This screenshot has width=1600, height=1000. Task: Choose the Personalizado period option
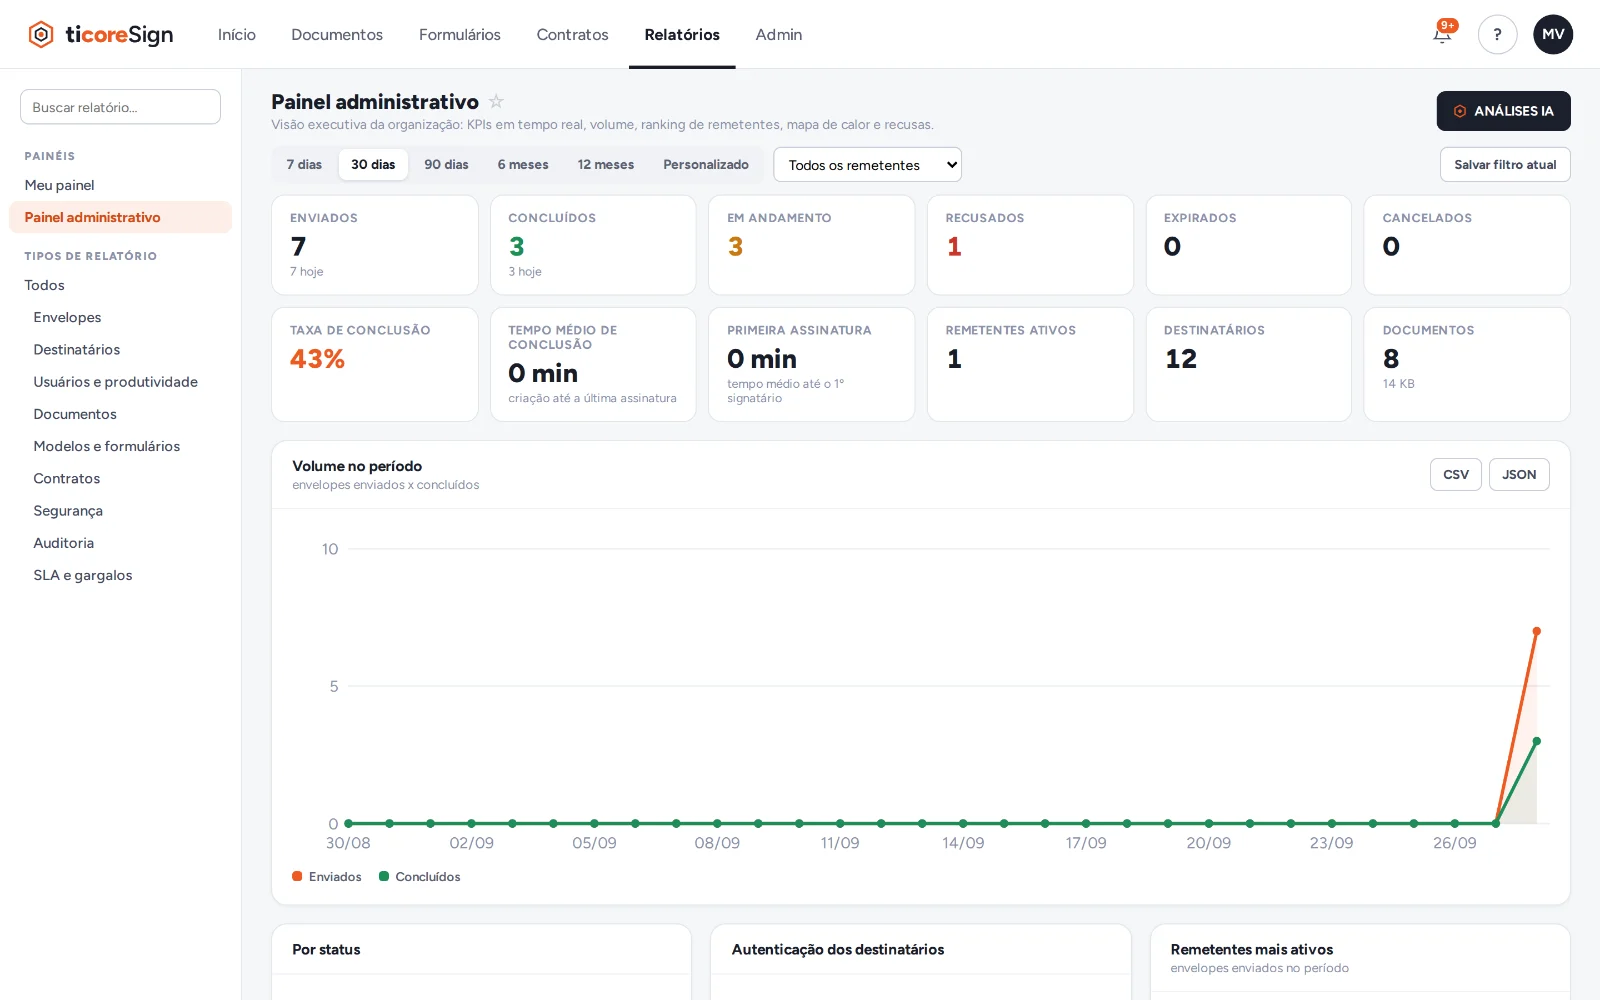[x=706, y=164]
